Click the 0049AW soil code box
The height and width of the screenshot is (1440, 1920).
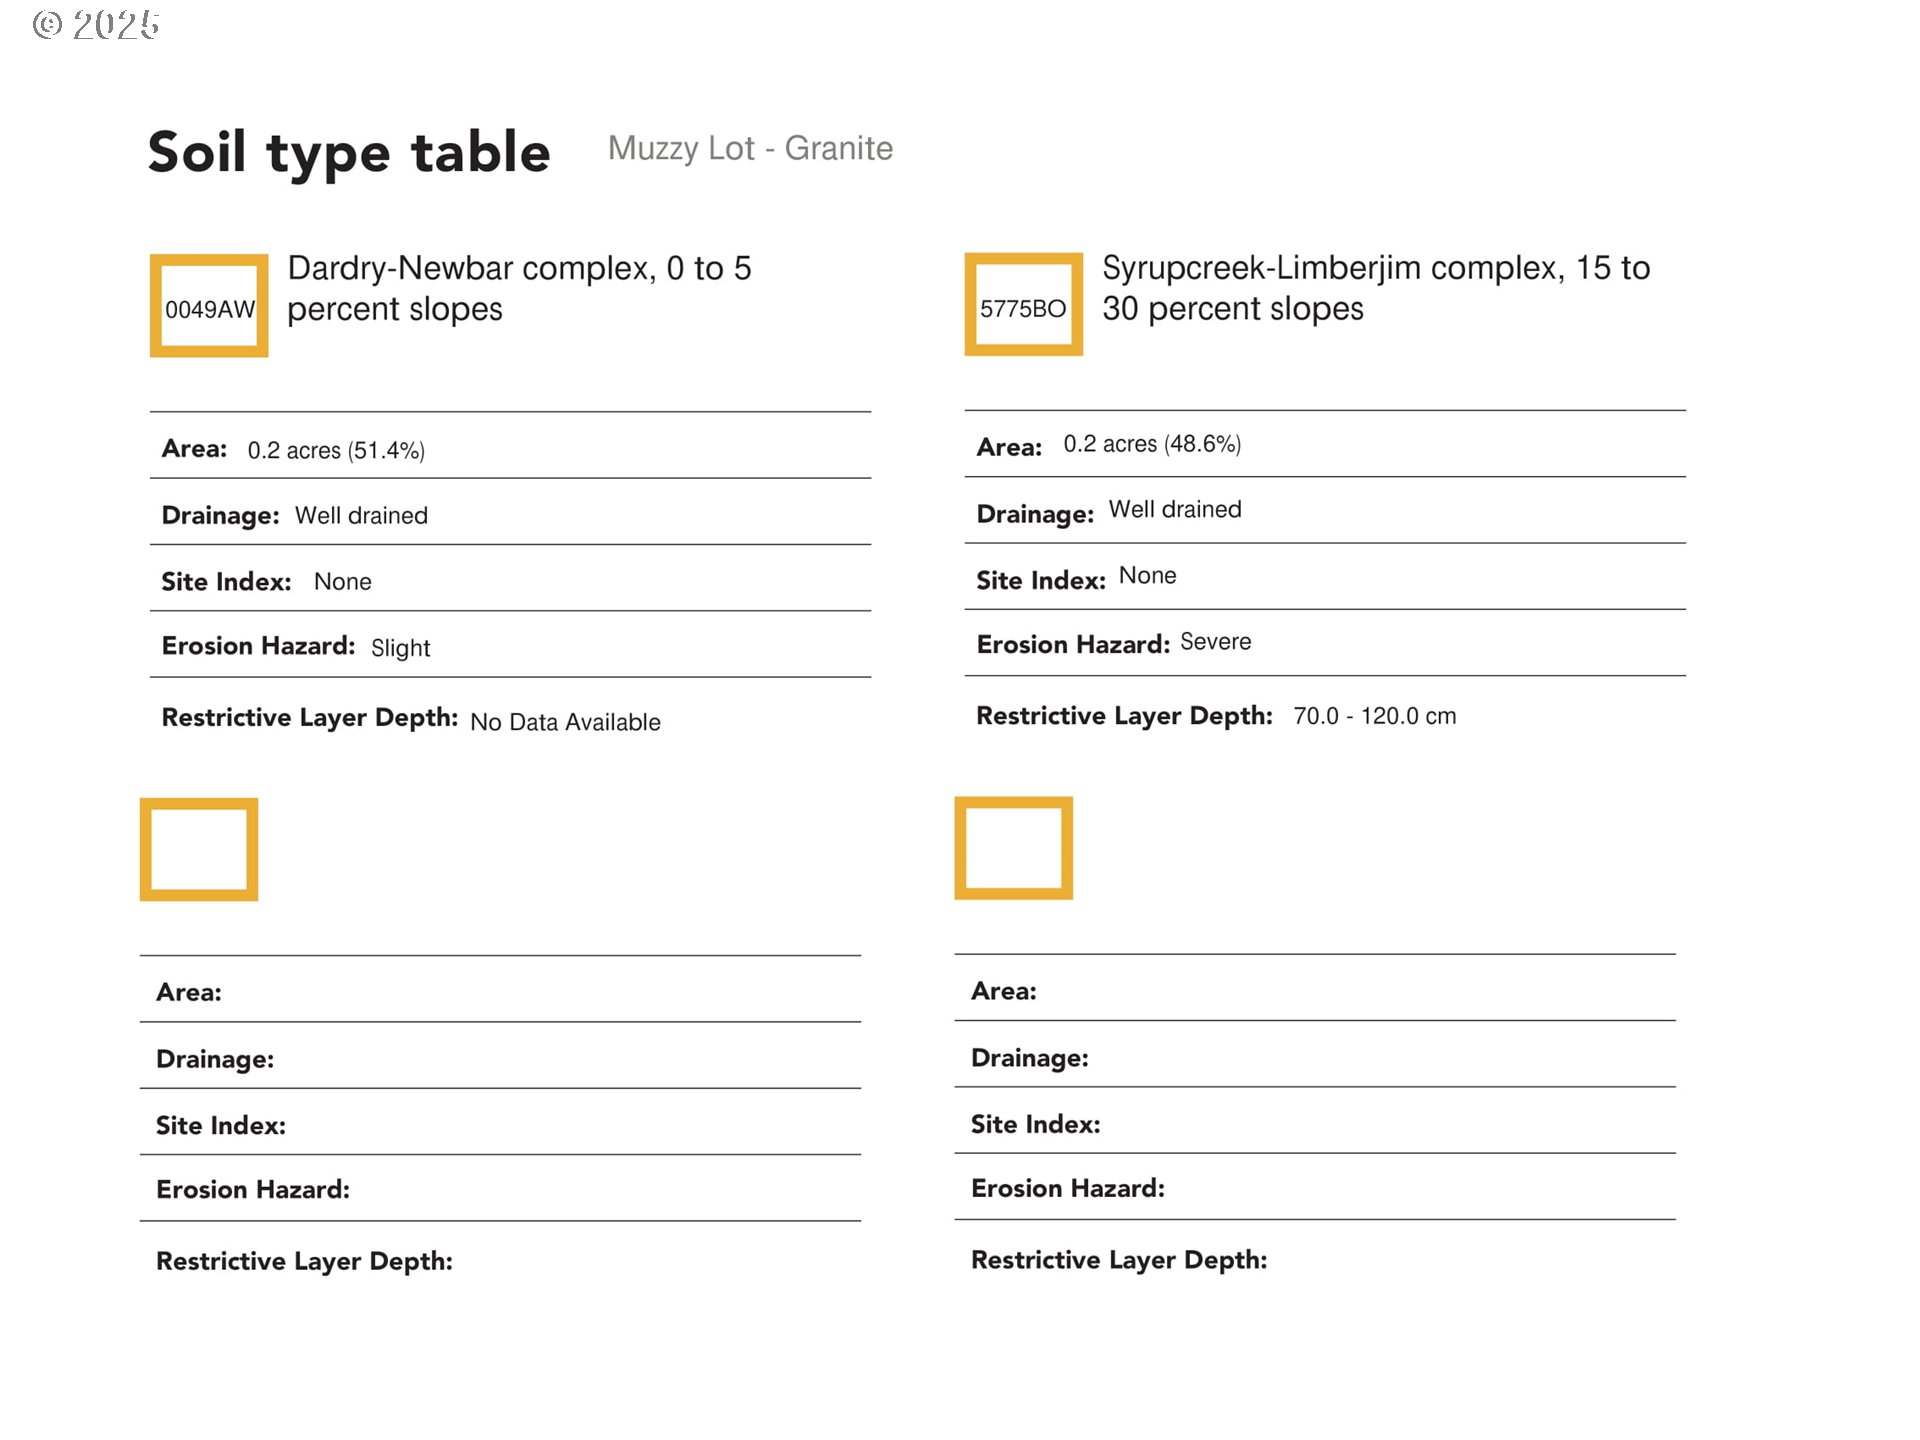pyautogui.click(x=209, y=306)
